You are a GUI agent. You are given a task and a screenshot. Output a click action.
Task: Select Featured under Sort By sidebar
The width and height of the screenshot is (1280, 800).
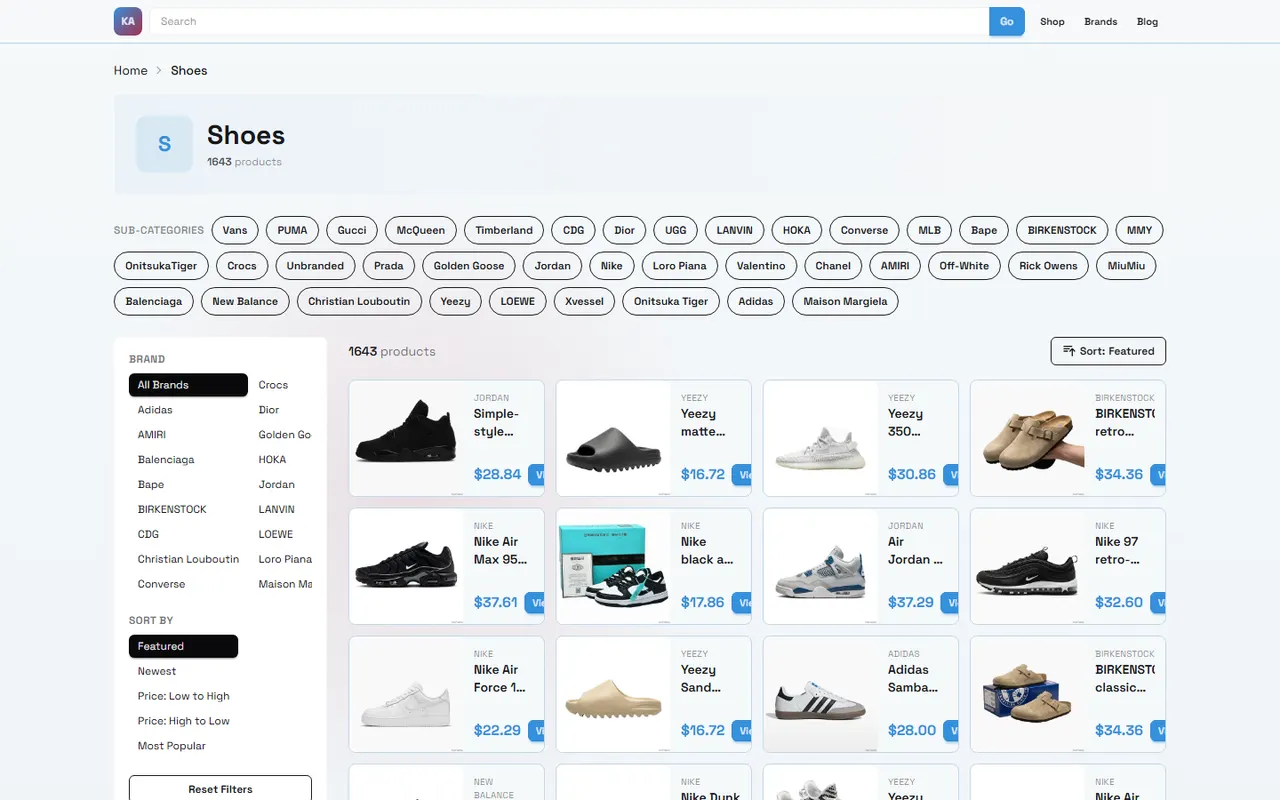pyautogui.click(x=183, y=646)
